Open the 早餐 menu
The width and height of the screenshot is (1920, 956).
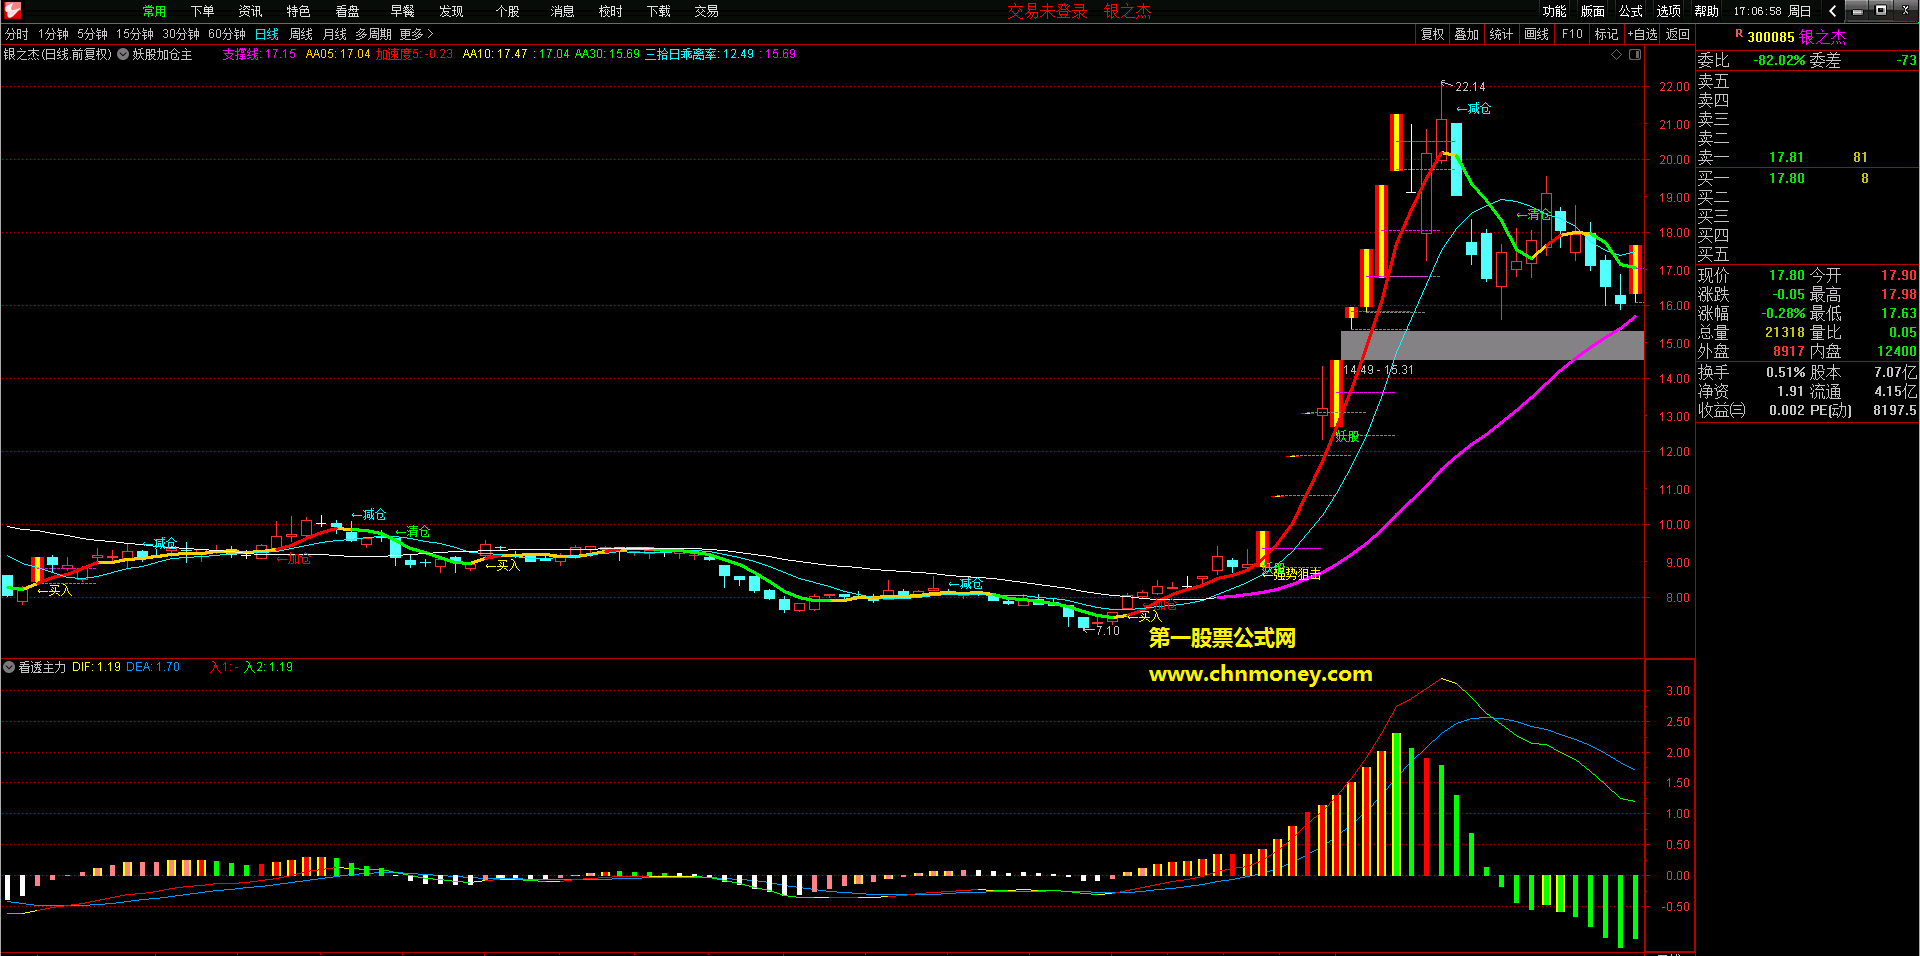[x=402, y=11]
